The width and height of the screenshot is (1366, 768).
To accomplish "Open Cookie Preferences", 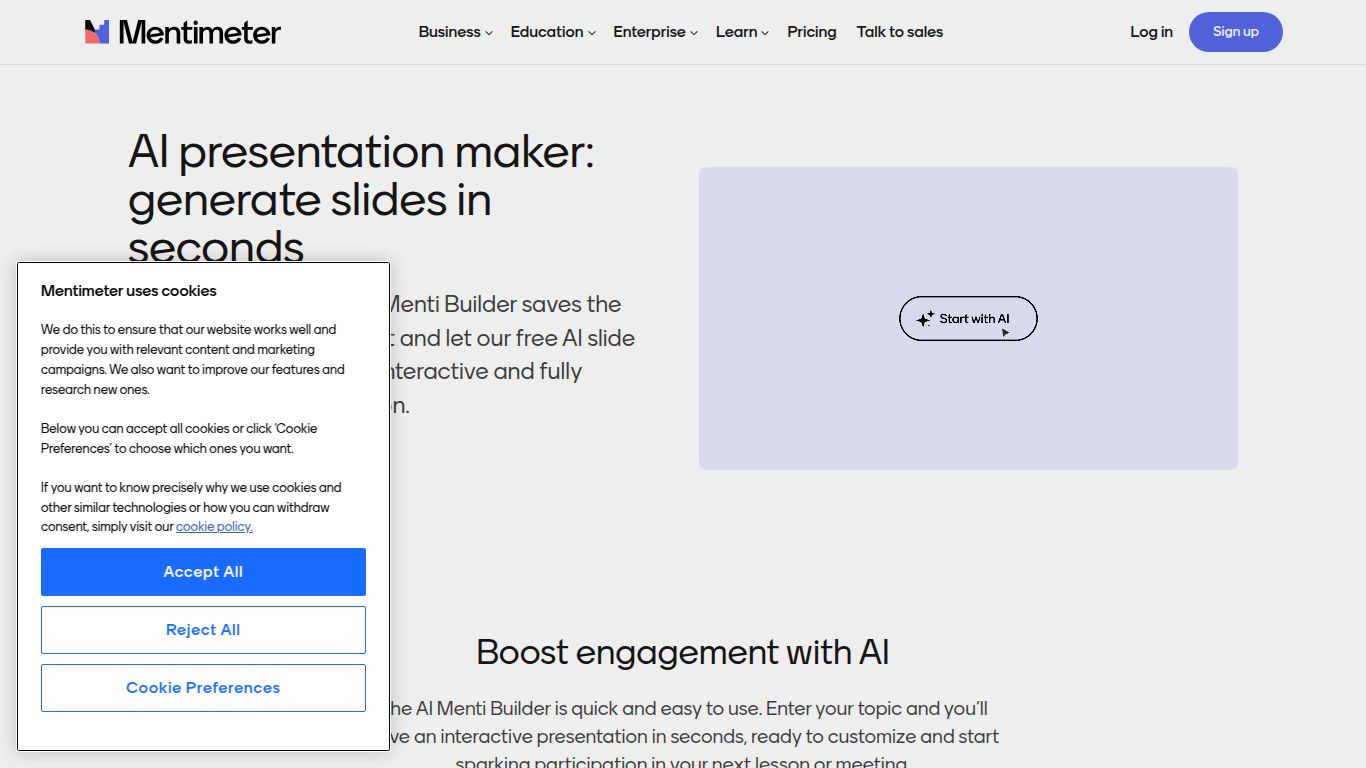I will click(x=202, y=687).
